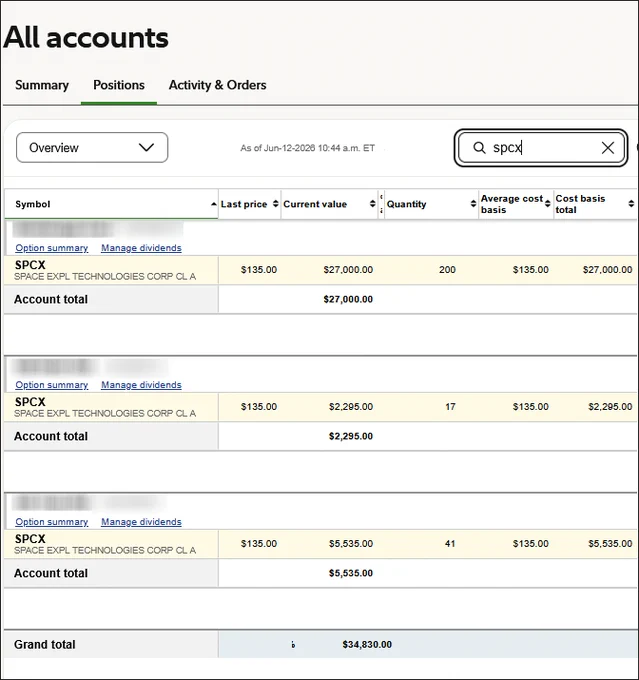This screenshot has height=680, width=639.
Task: Click the Account total value $27,000.00
Action: (348, 299)
